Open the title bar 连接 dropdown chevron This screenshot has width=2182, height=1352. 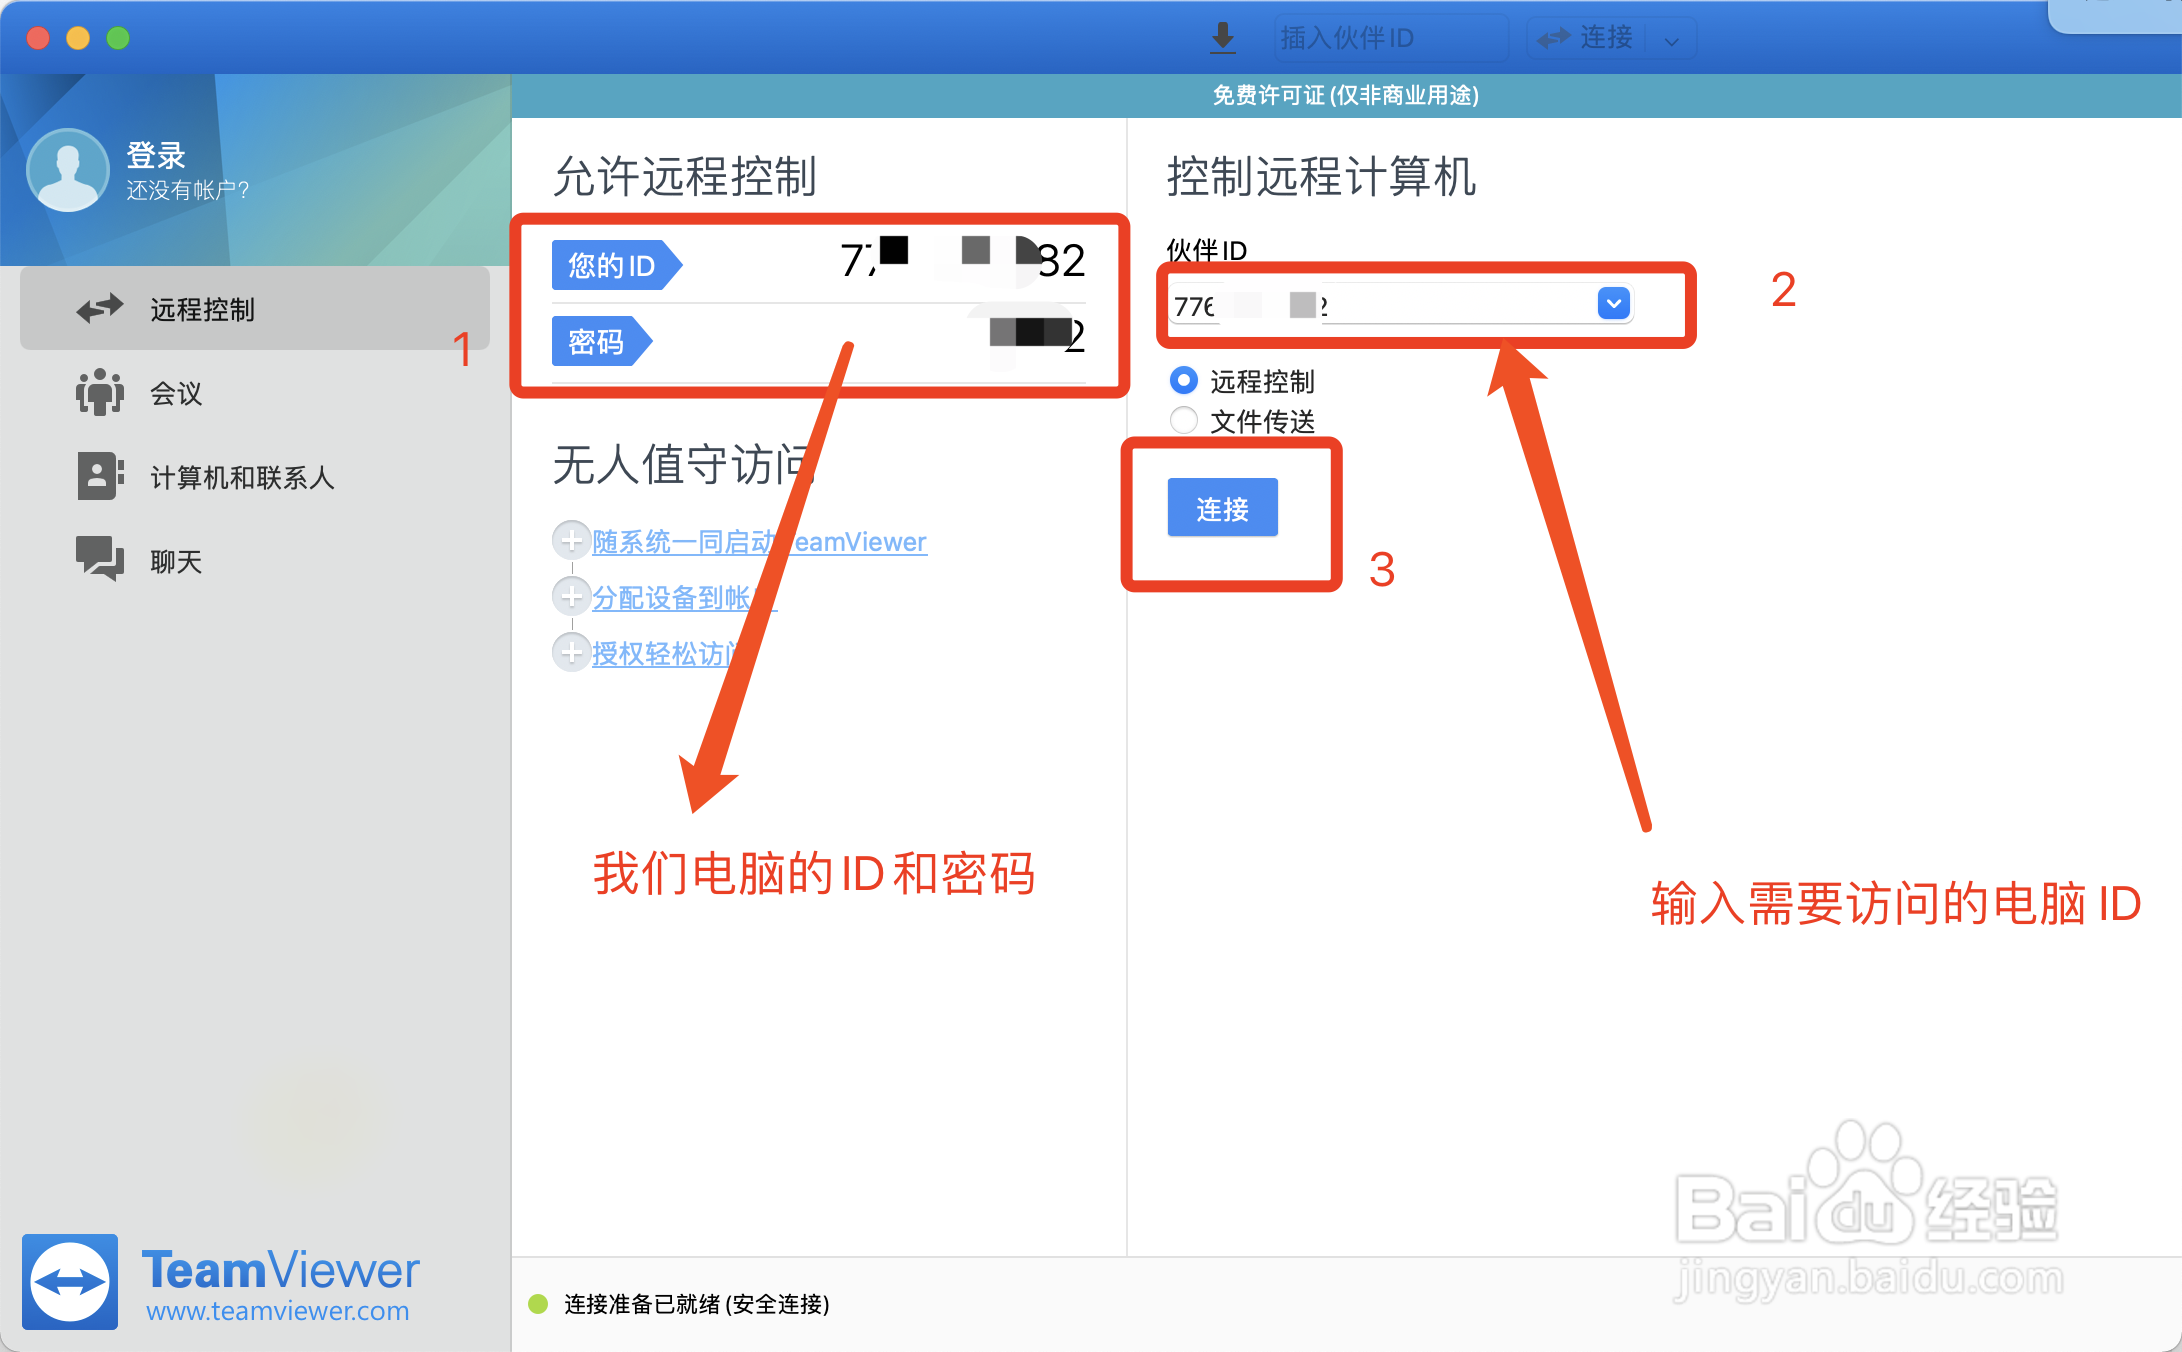point(1672,40)
